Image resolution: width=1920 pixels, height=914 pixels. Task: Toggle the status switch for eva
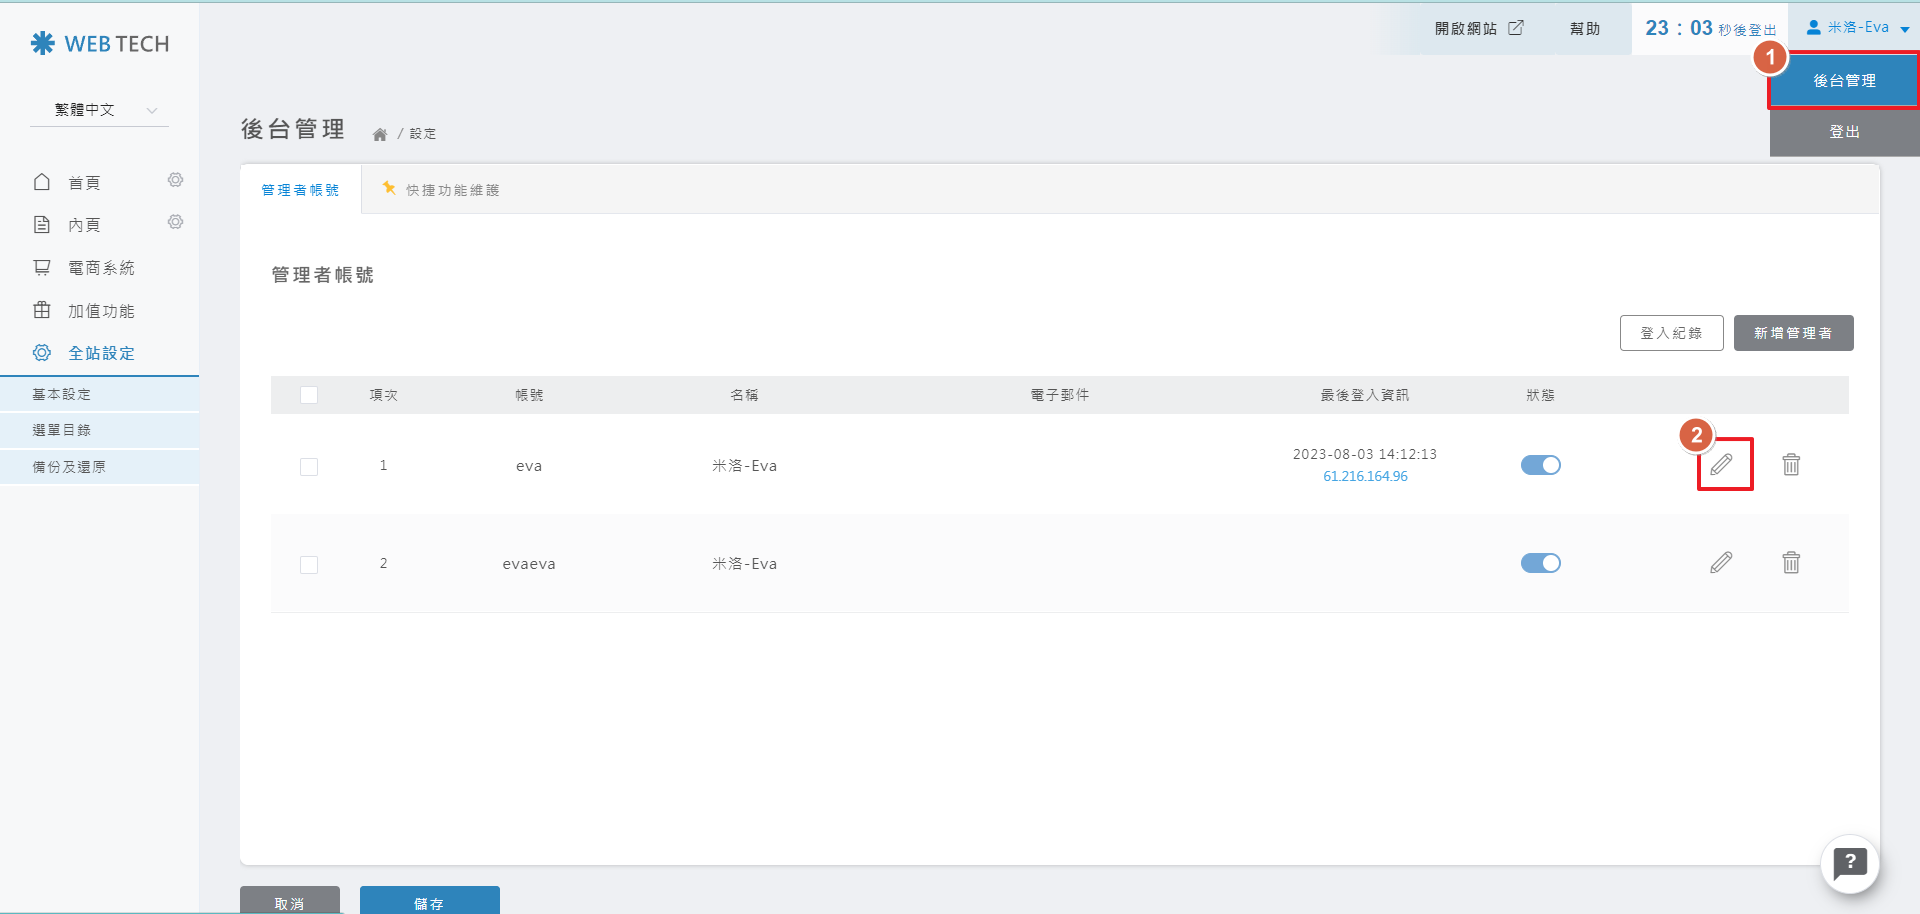[x=1540, y=465]
